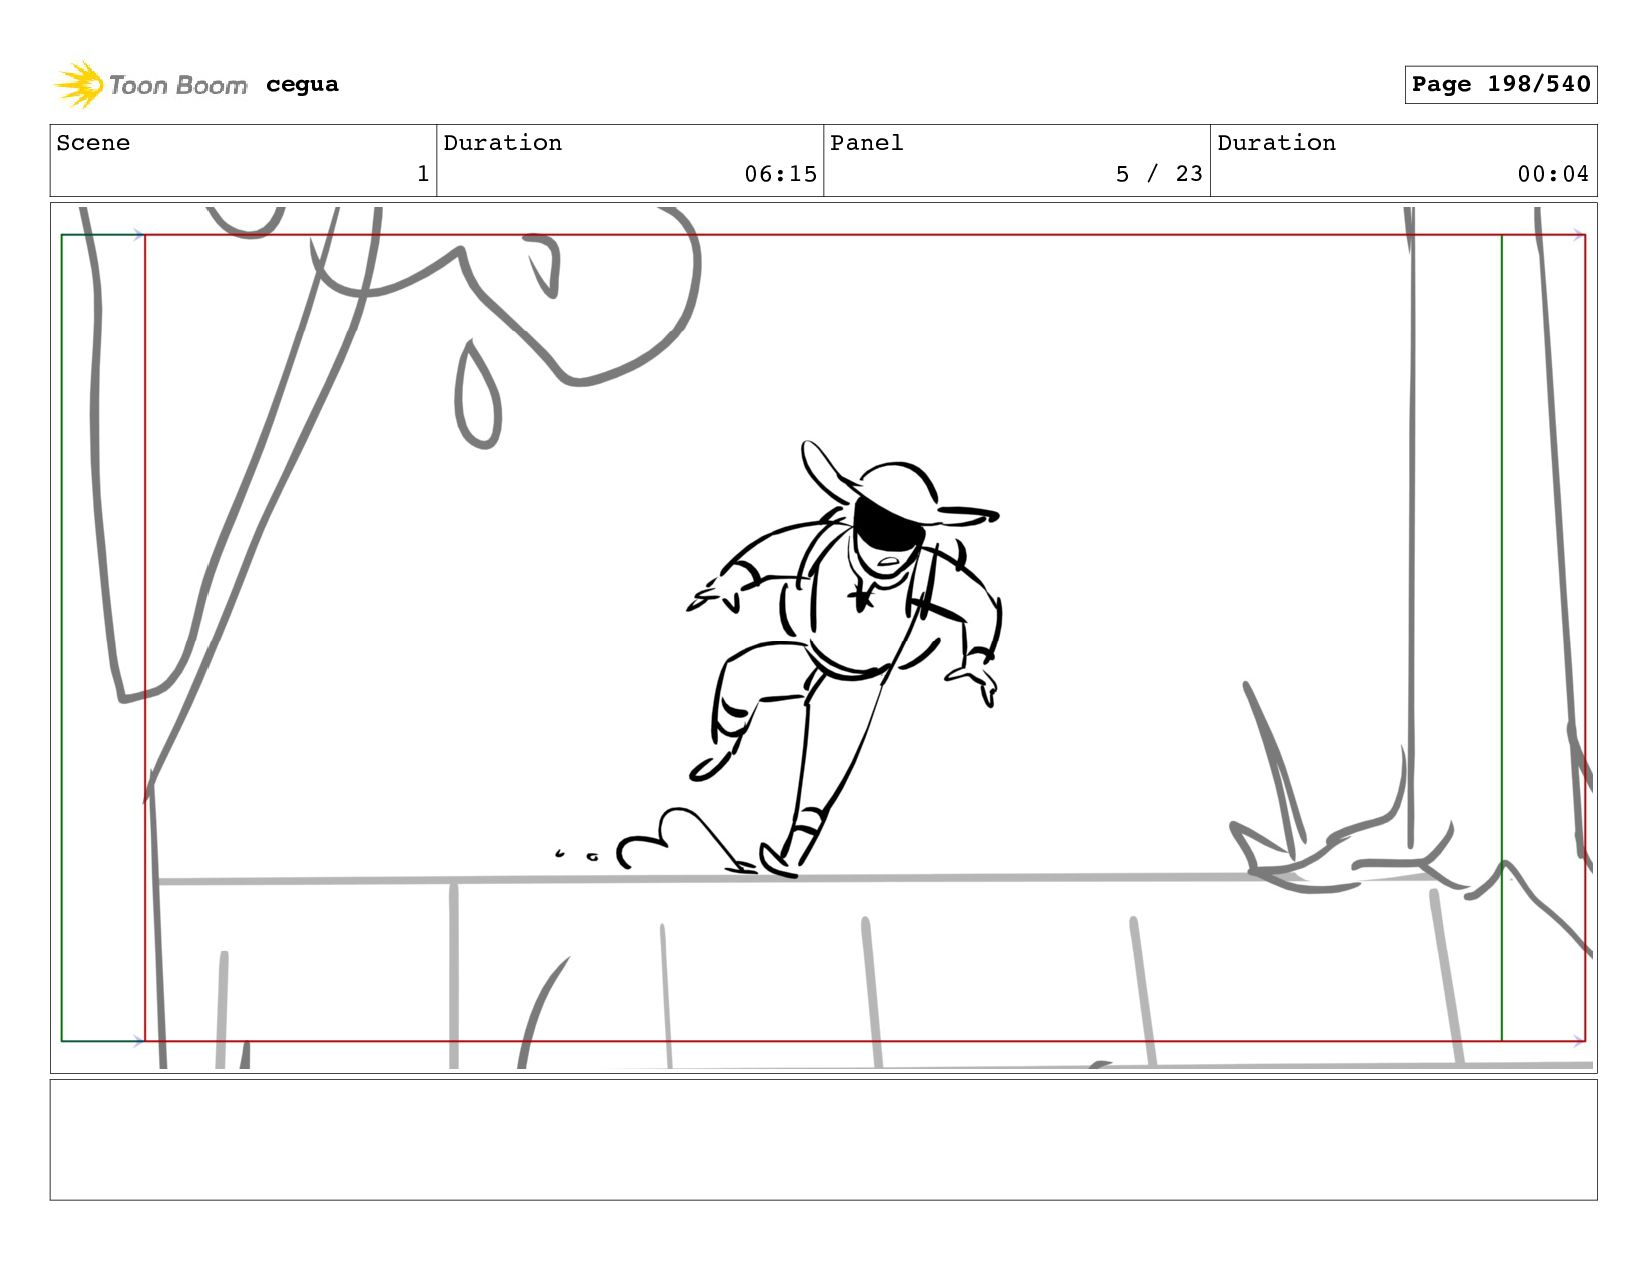
Task: Click the 'Panel' header label
Action: click(866, 143)
